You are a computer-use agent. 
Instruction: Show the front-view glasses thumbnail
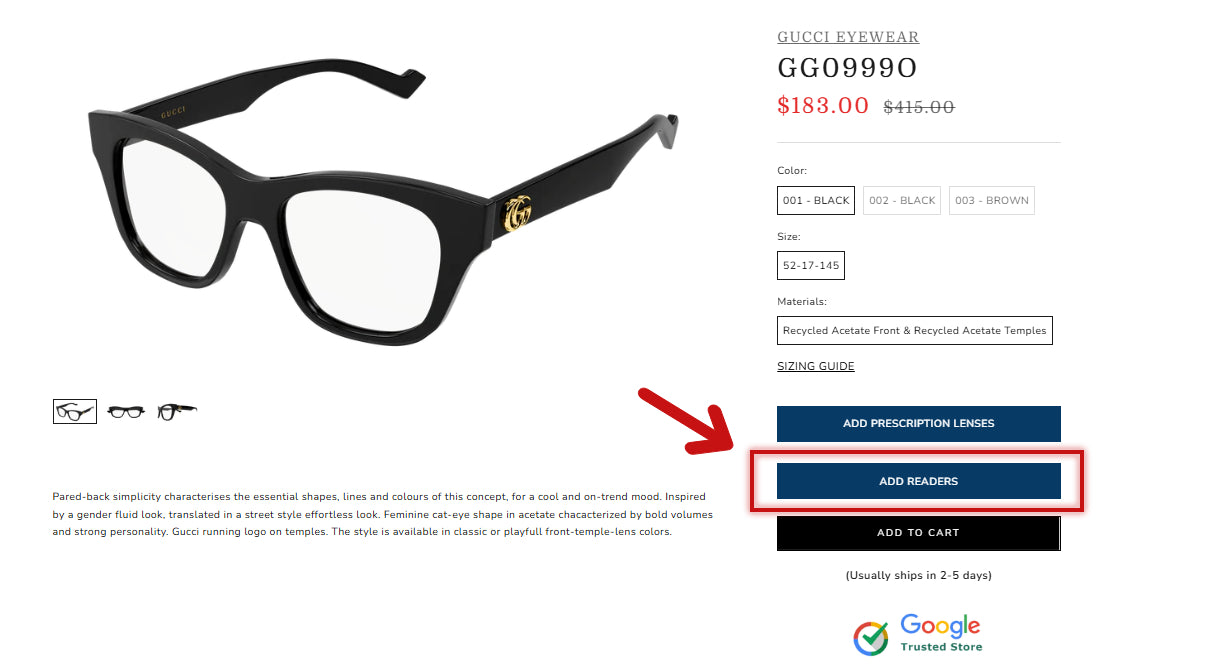coord(126,411)
